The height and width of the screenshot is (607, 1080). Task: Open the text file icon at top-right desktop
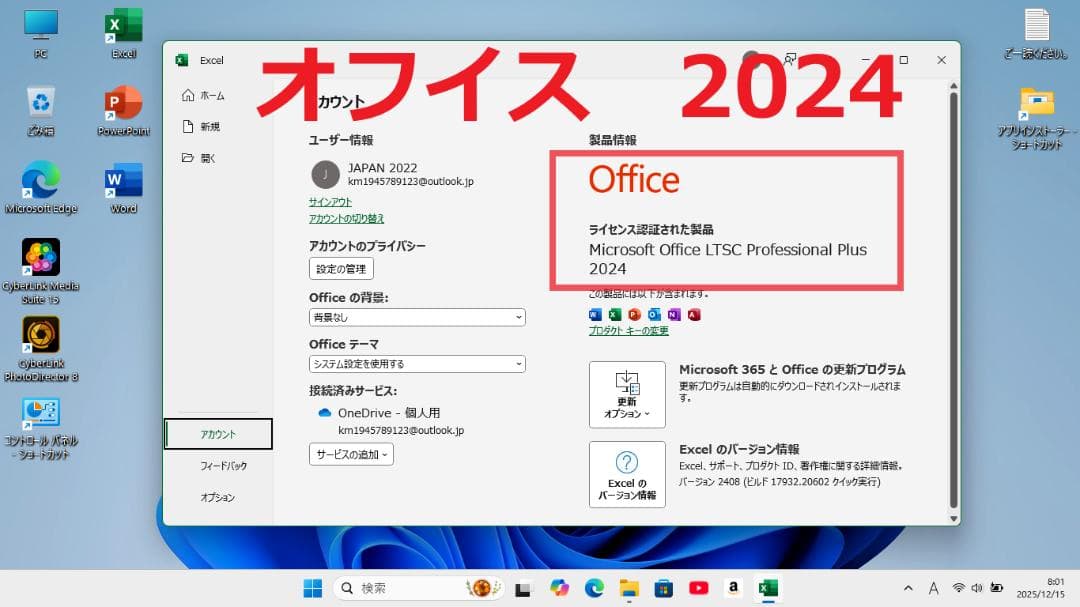click(1037, 33)
